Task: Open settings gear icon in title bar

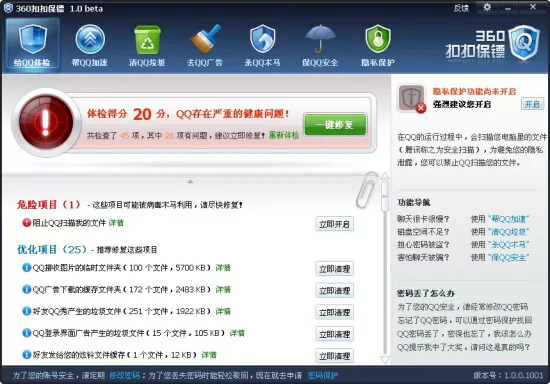Action: point(487,7)
